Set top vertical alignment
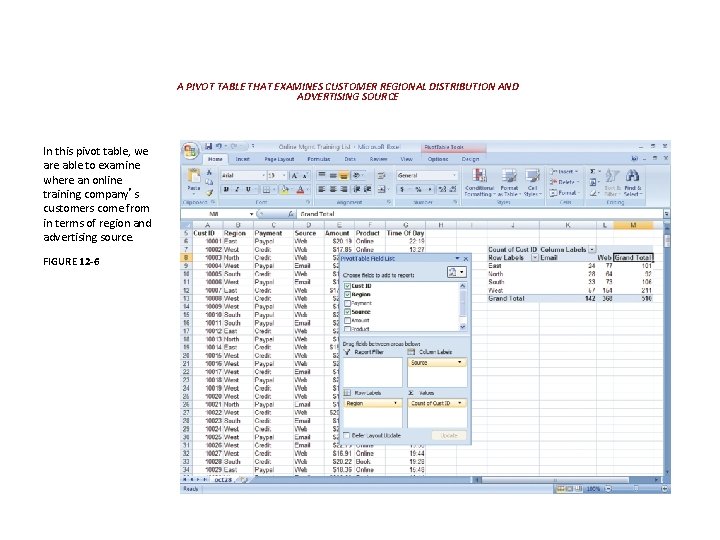The image size is (720, 540). coord(322,175)
